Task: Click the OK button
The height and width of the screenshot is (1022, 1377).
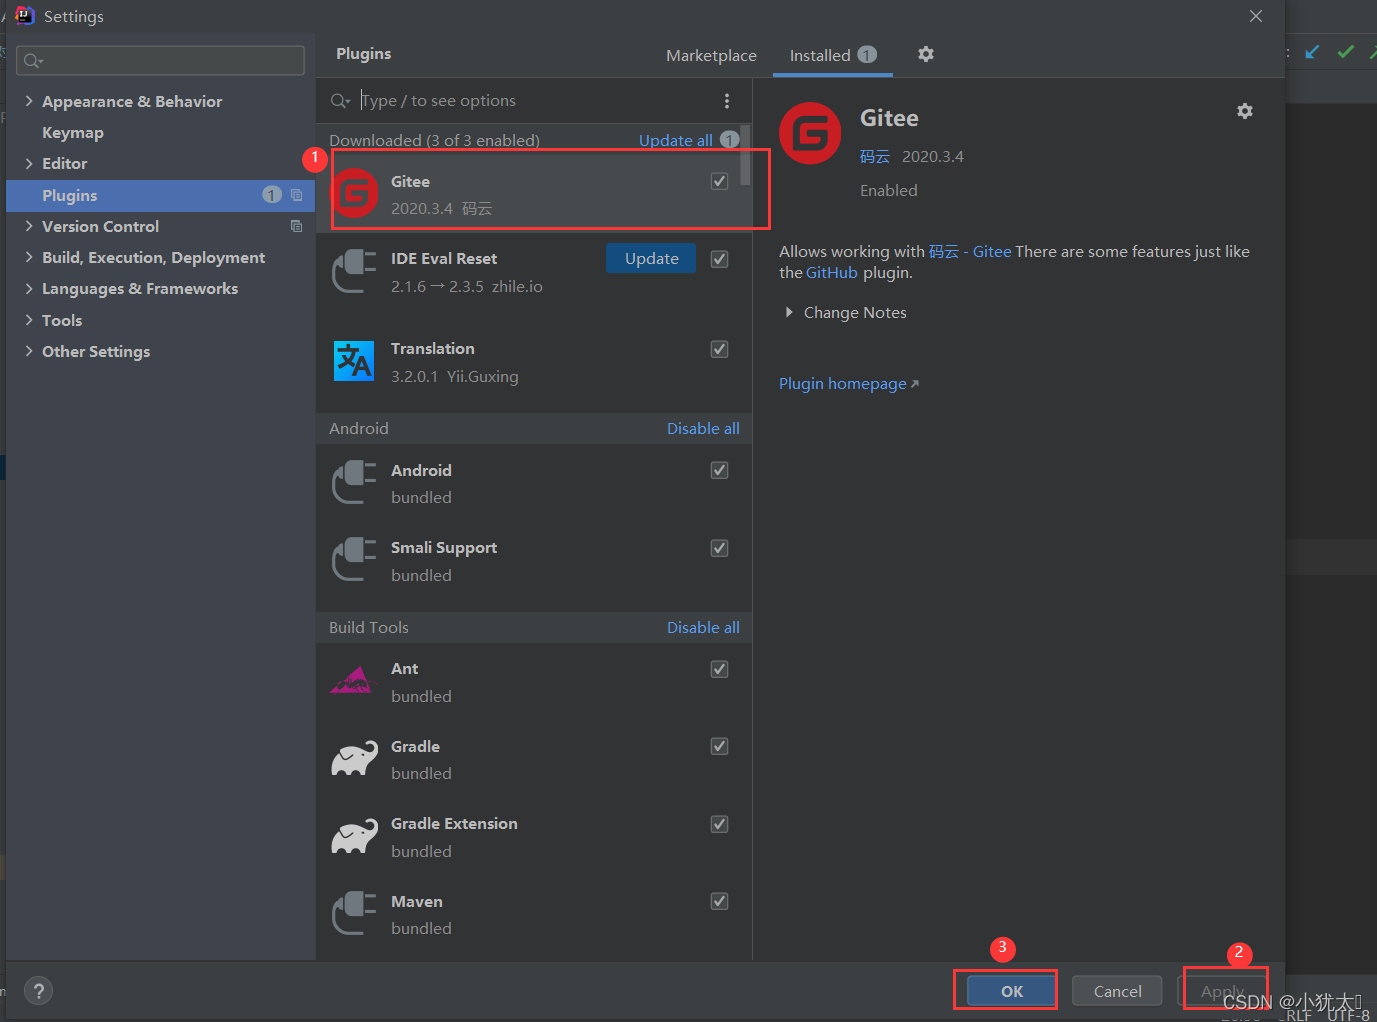Action: click(1012, 991)
